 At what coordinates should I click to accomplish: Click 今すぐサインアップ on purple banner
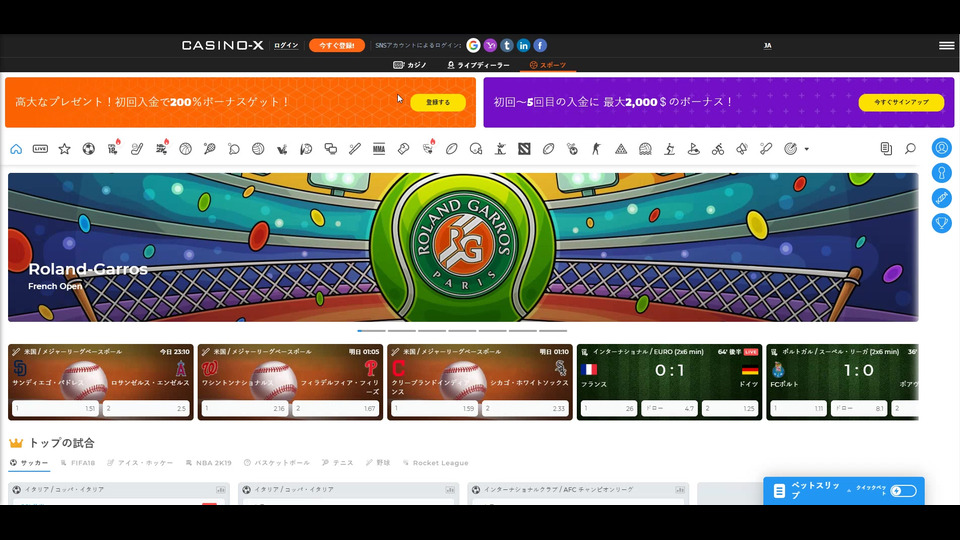901,102
